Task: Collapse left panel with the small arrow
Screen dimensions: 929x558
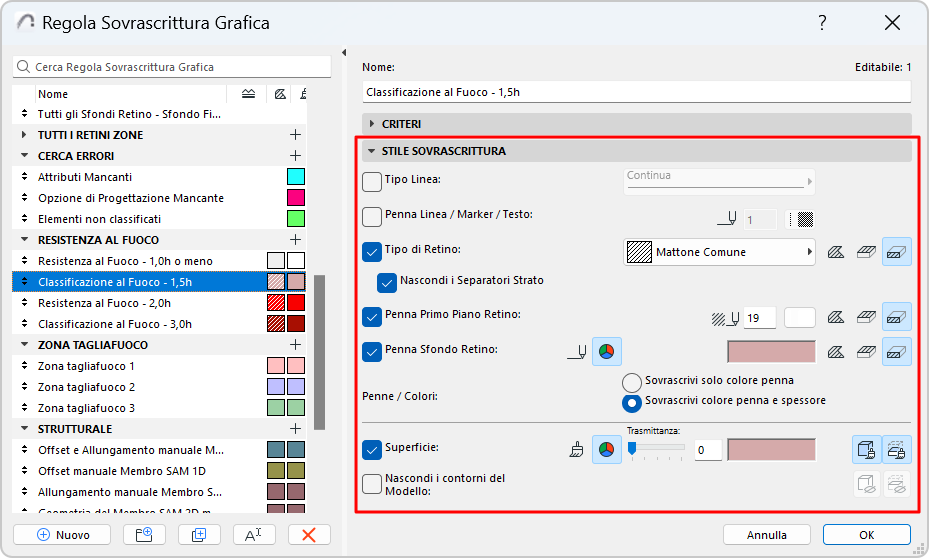Action: pyautogui.click(x=344, y=53)
